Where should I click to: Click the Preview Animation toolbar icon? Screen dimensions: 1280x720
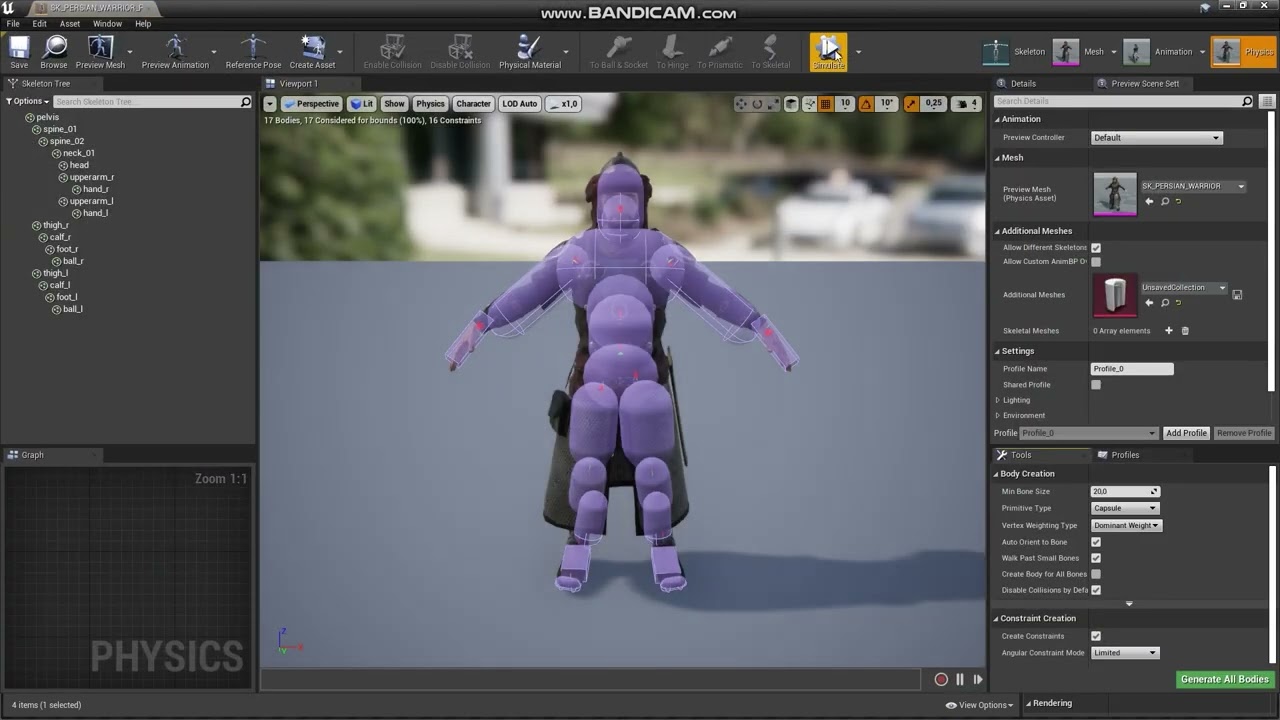click(x=175, y=52)
